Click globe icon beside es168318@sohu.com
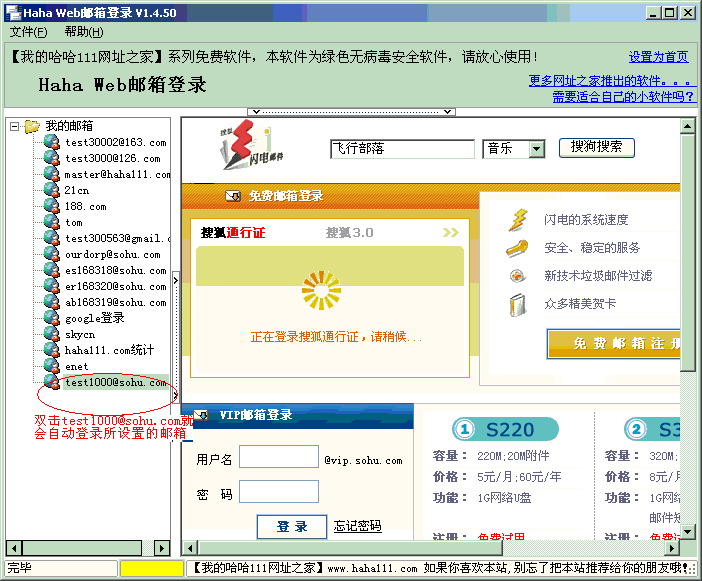This screenshot has height=581, width=702. pyautogui.click(x=52, y=270)
